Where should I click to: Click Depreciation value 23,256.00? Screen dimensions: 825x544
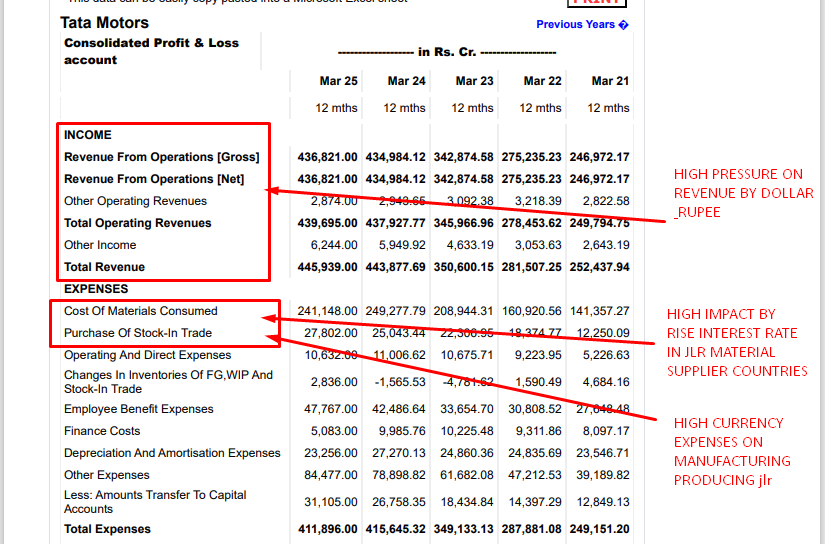330,453
